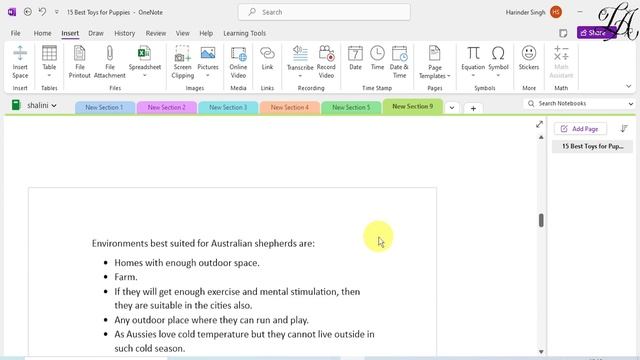Choose the File Printout option
Screen dimensions: 640x360
pos(80,62)
